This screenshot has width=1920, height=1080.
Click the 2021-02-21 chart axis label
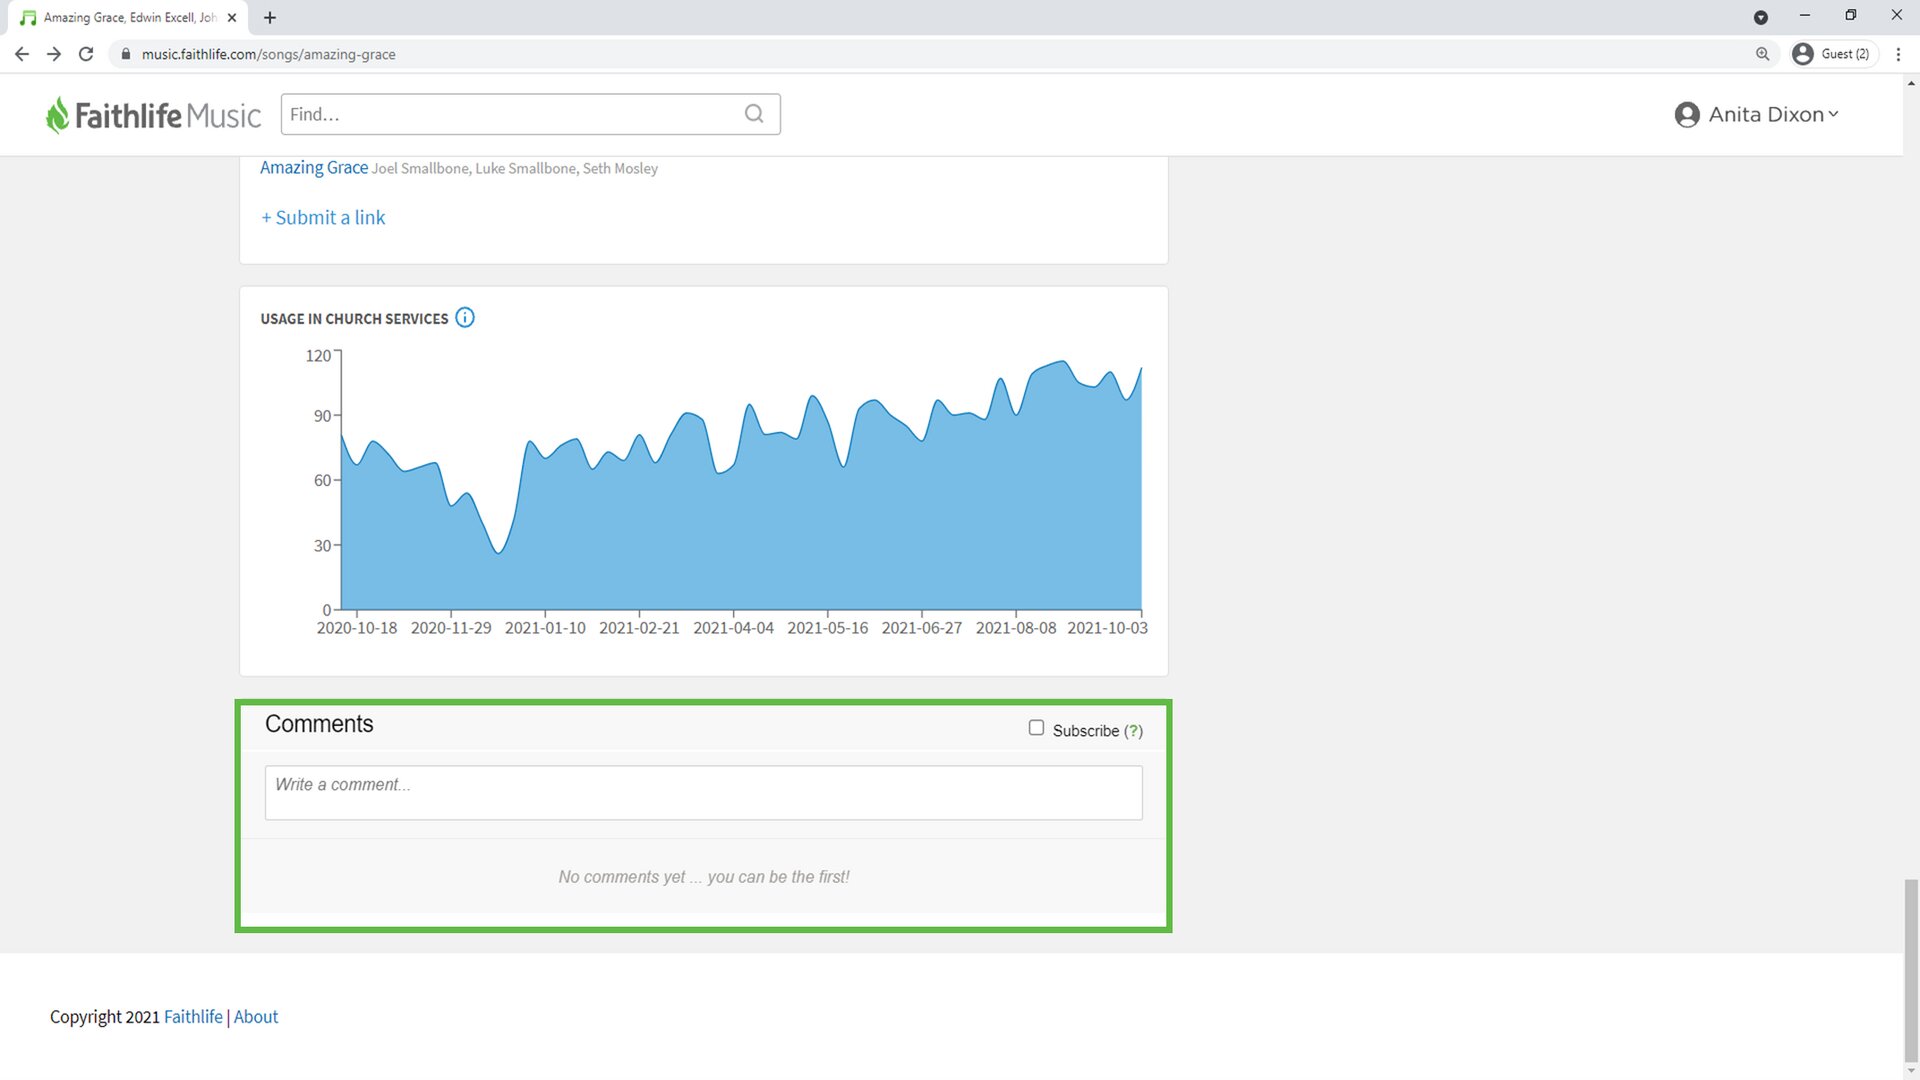(x=639, y=628)
